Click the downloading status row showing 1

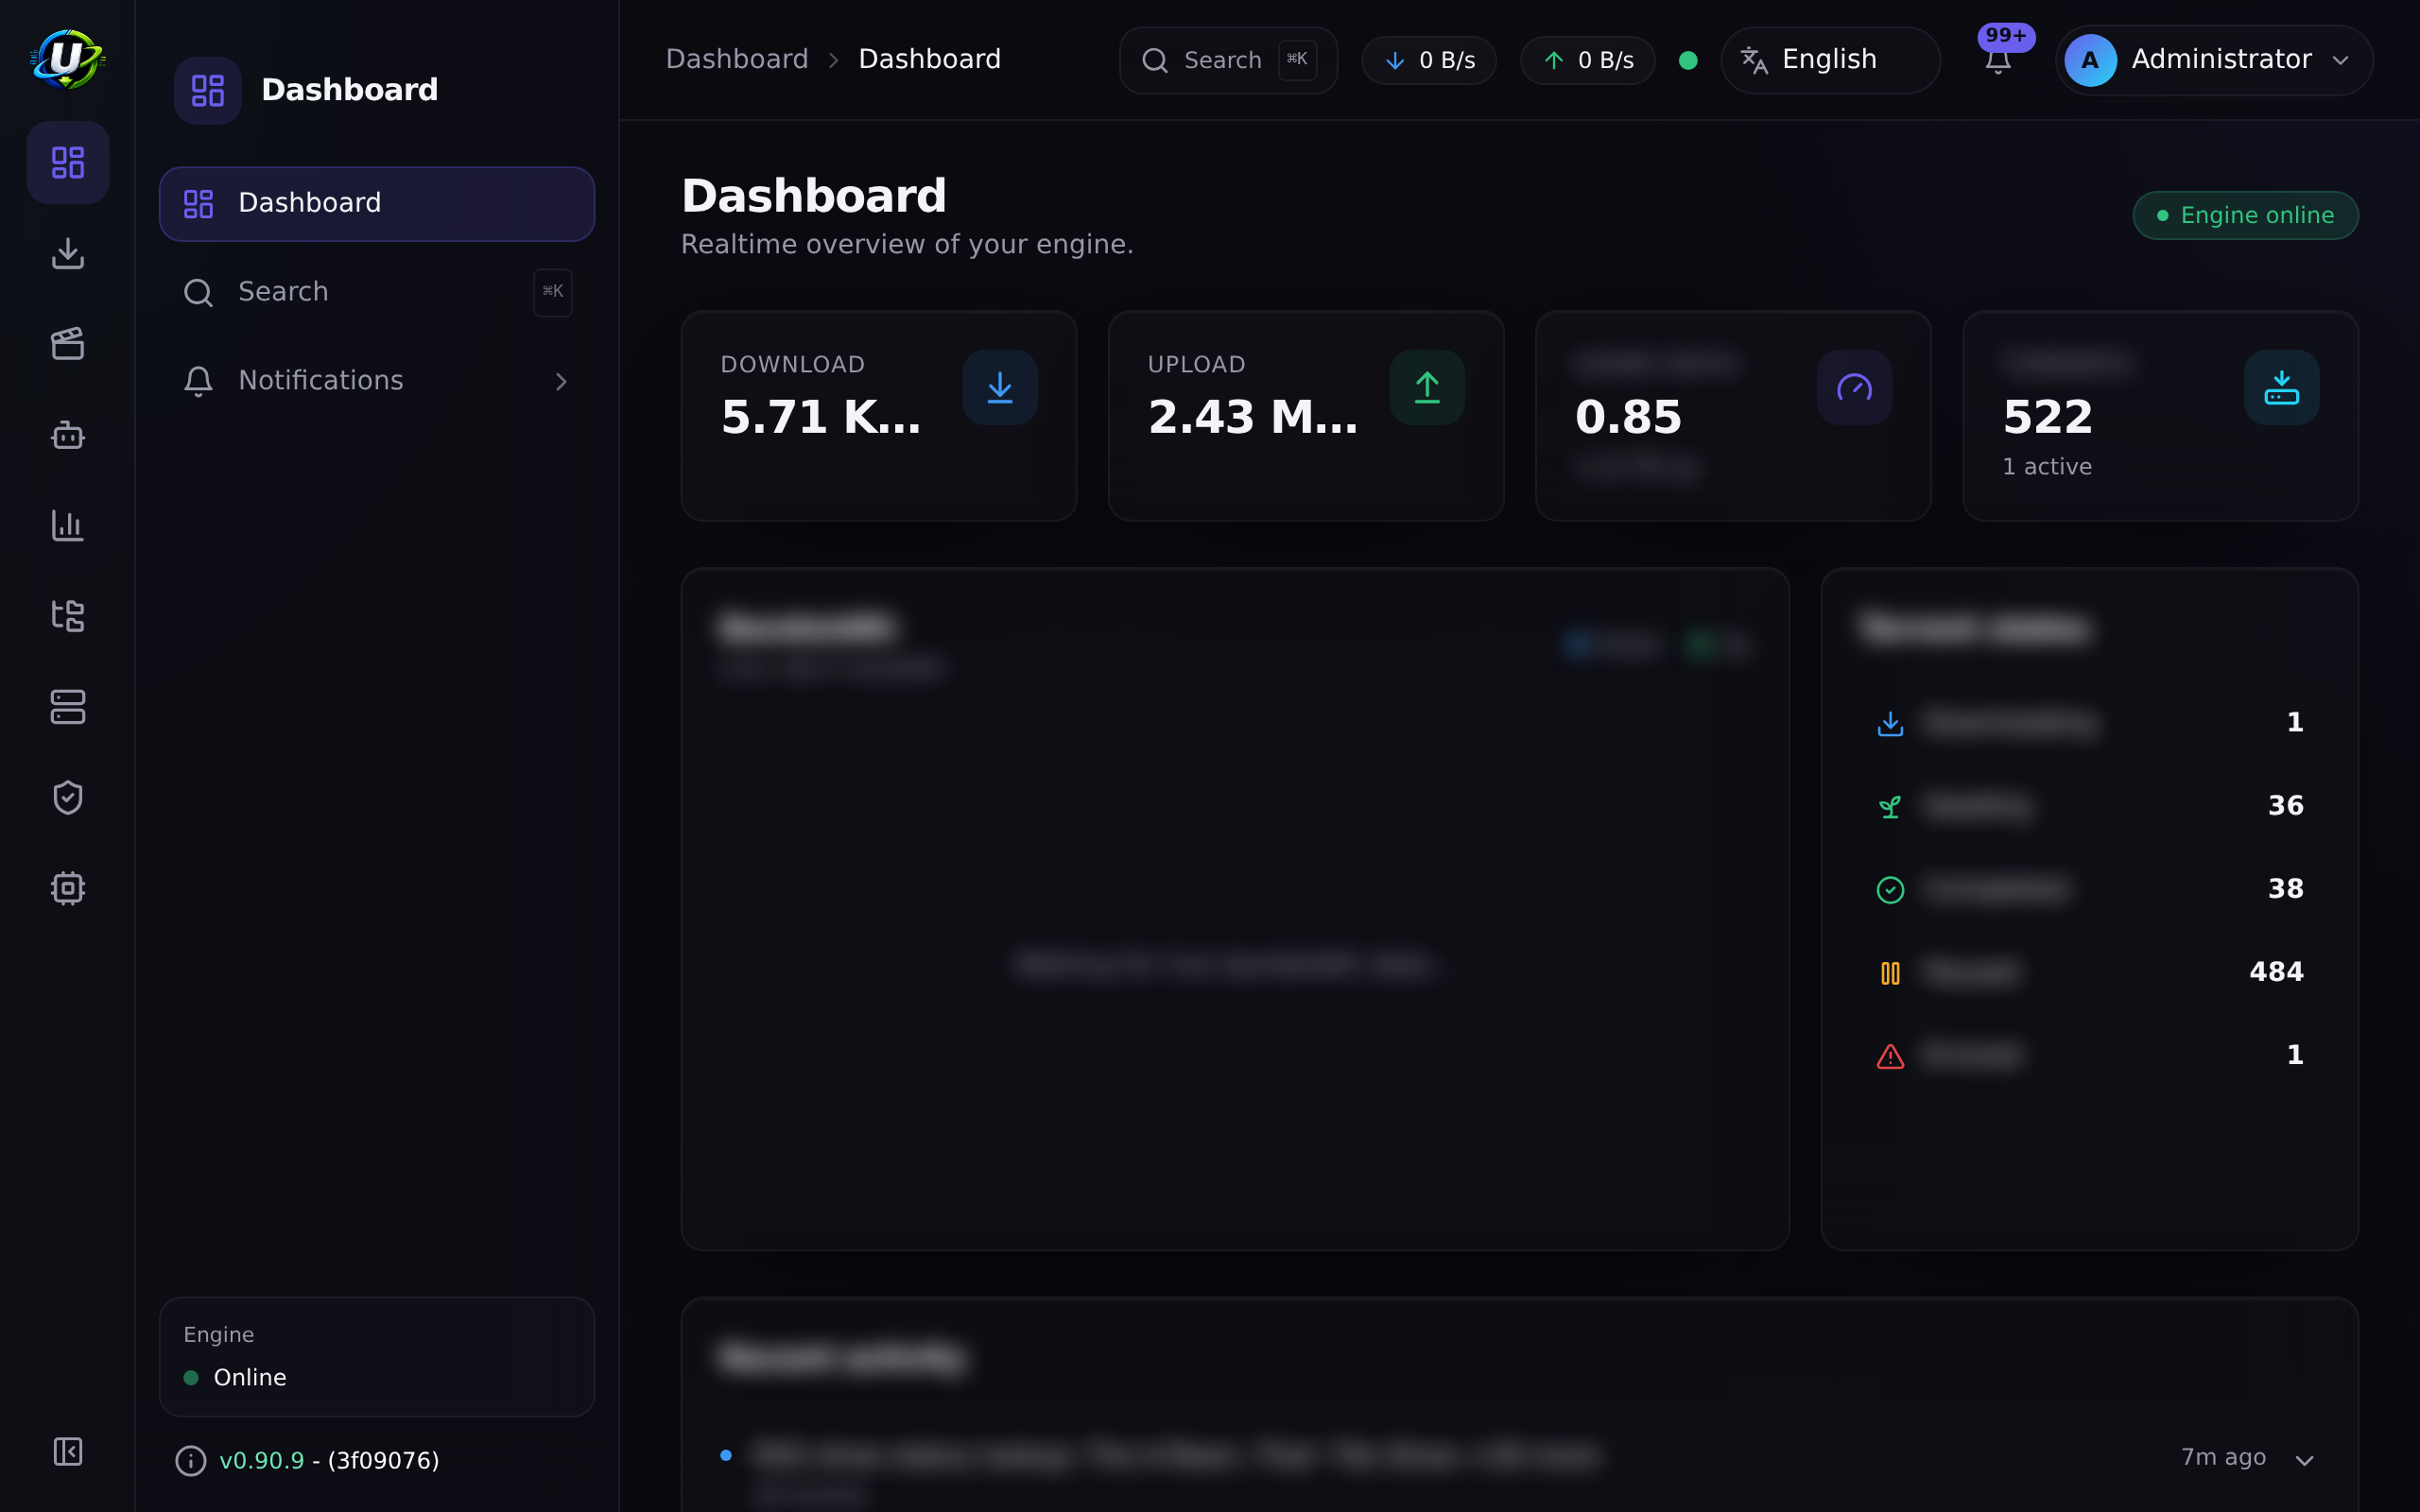point(2089,723)
